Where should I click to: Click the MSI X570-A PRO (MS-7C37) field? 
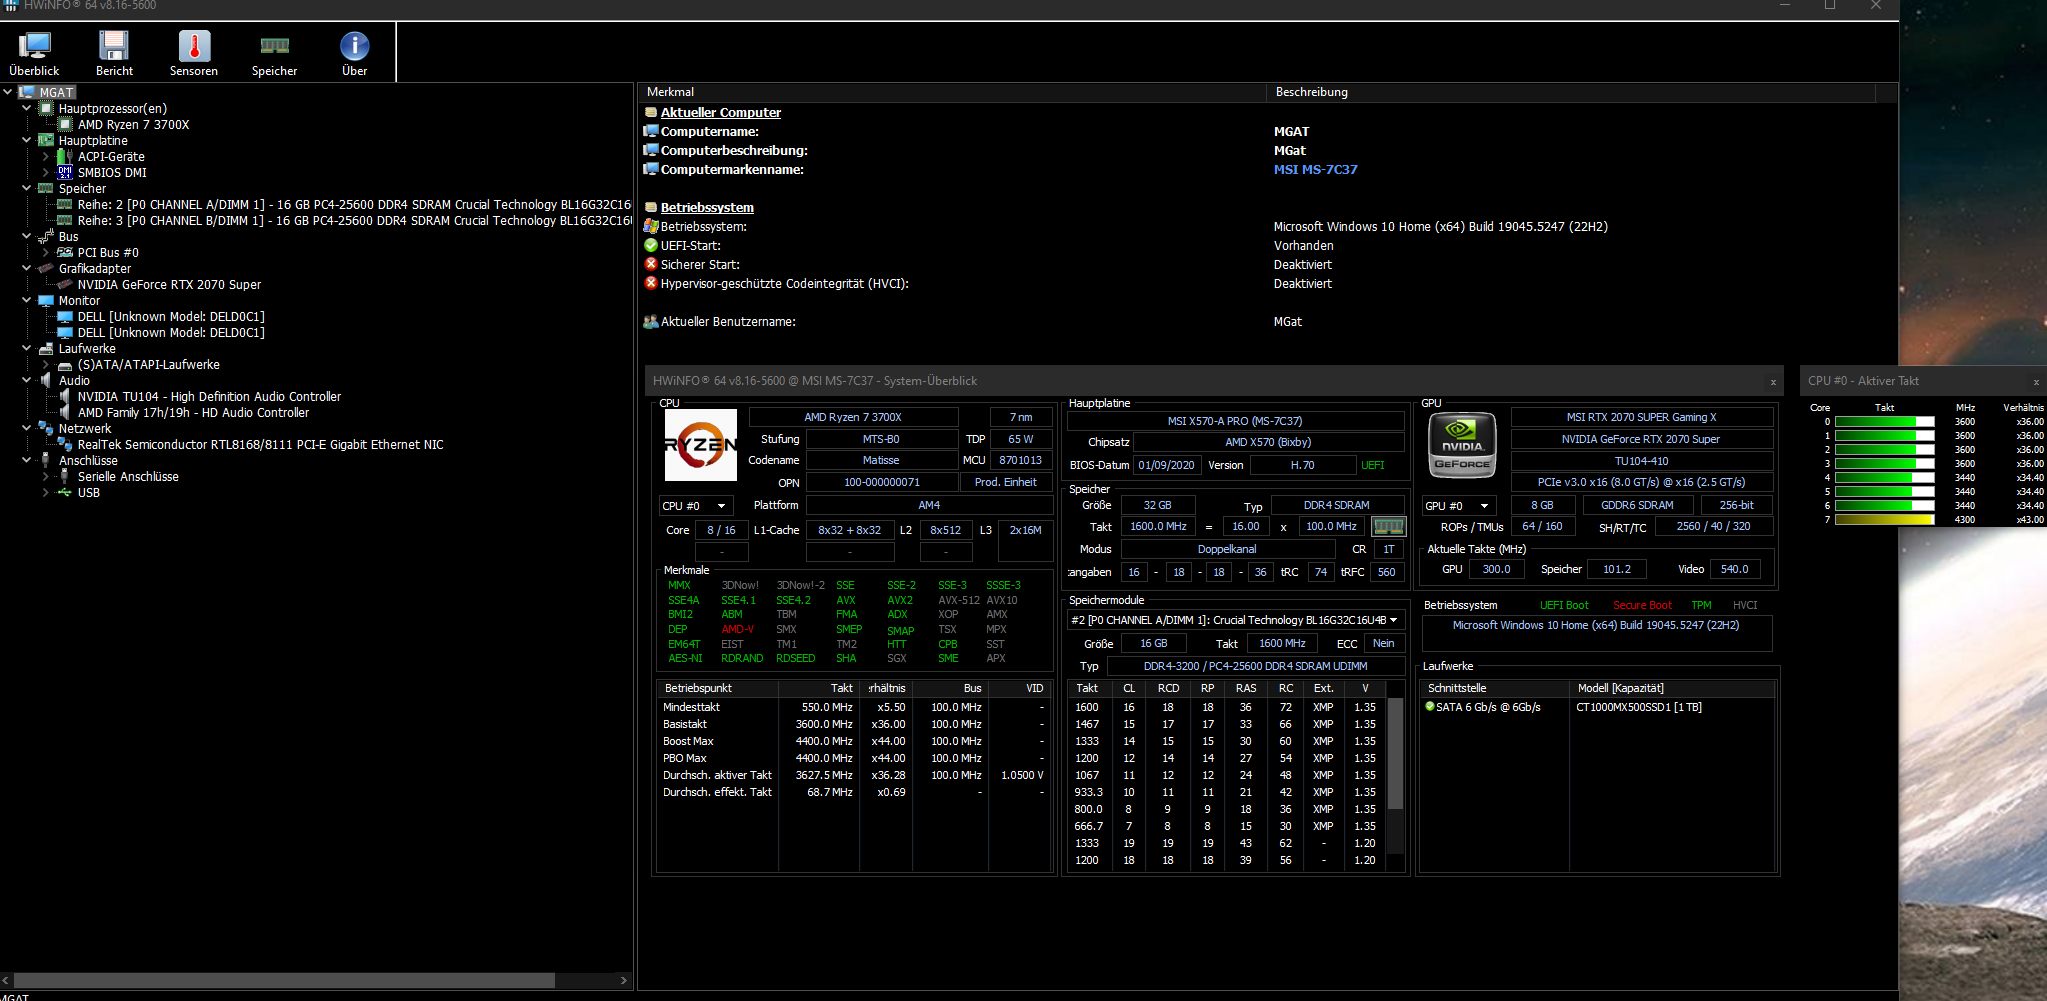(1235, 421)
